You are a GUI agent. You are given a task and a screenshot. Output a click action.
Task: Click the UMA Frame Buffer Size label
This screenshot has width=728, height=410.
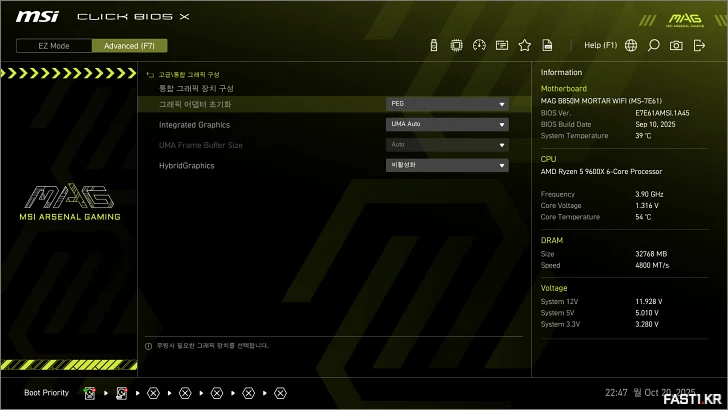201,145
